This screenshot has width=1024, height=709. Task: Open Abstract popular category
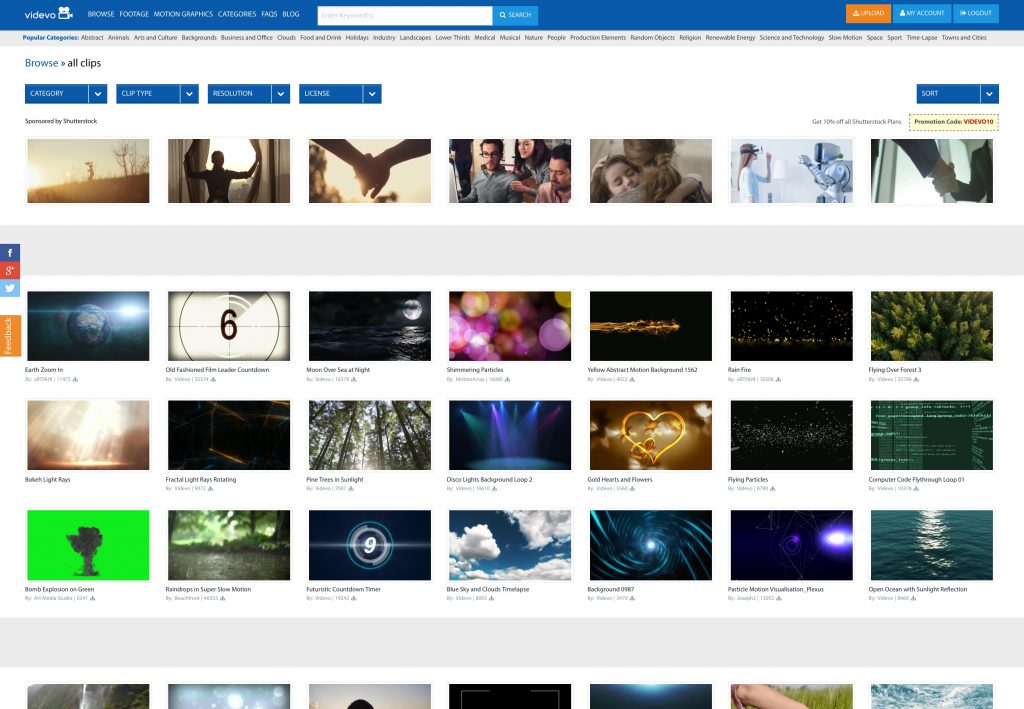pyautogui.click(x=92, y=38)
